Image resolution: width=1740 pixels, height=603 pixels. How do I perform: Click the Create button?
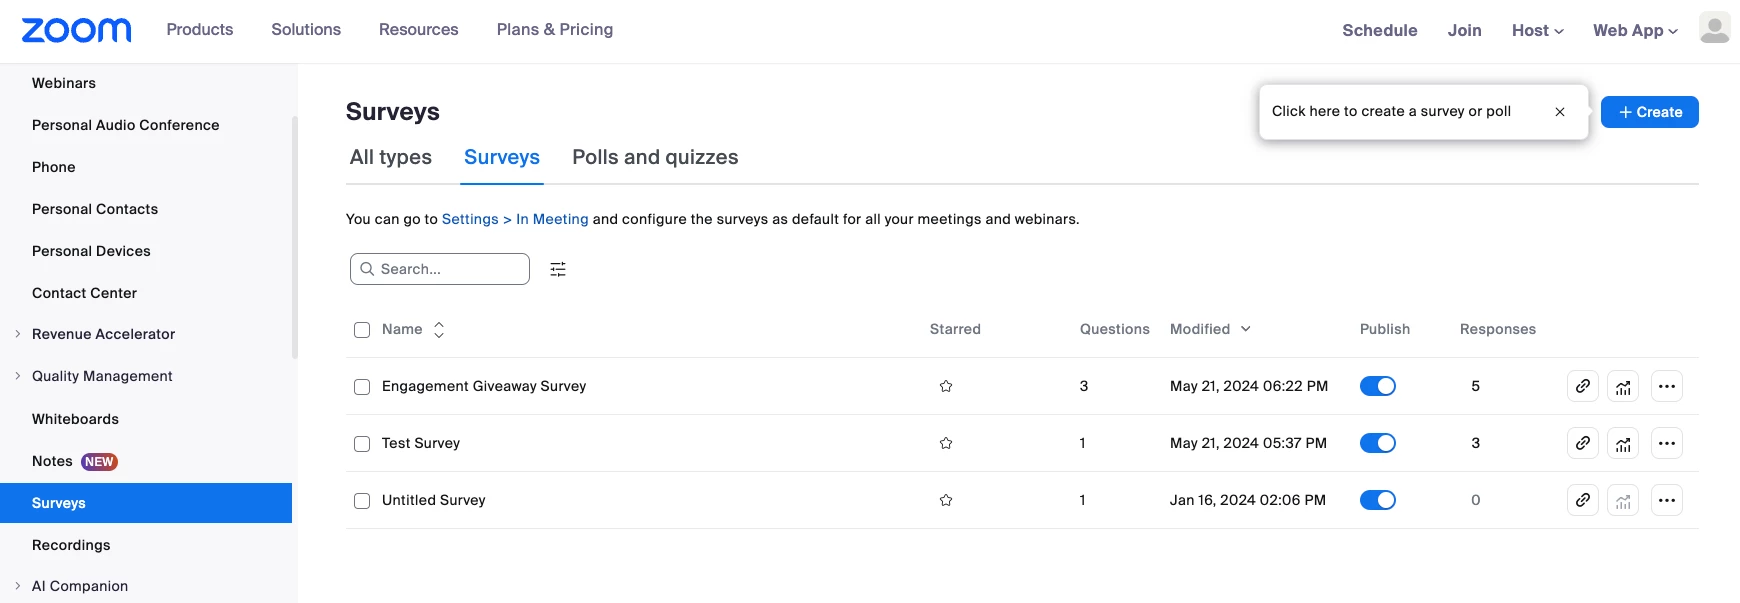[x=1649, y=112]
